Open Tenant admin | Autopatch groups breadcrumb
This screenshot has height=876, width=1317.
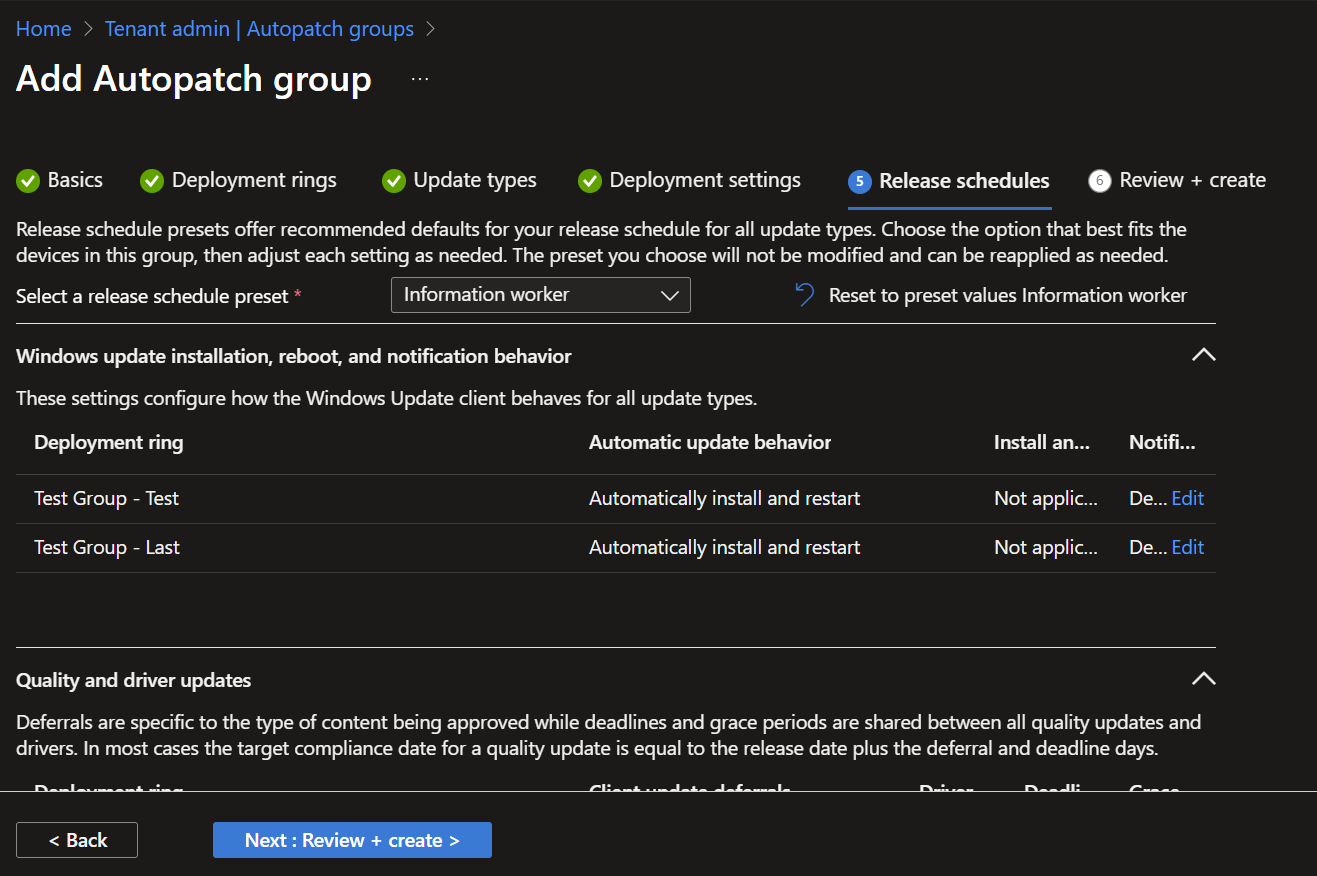[259, 29]
